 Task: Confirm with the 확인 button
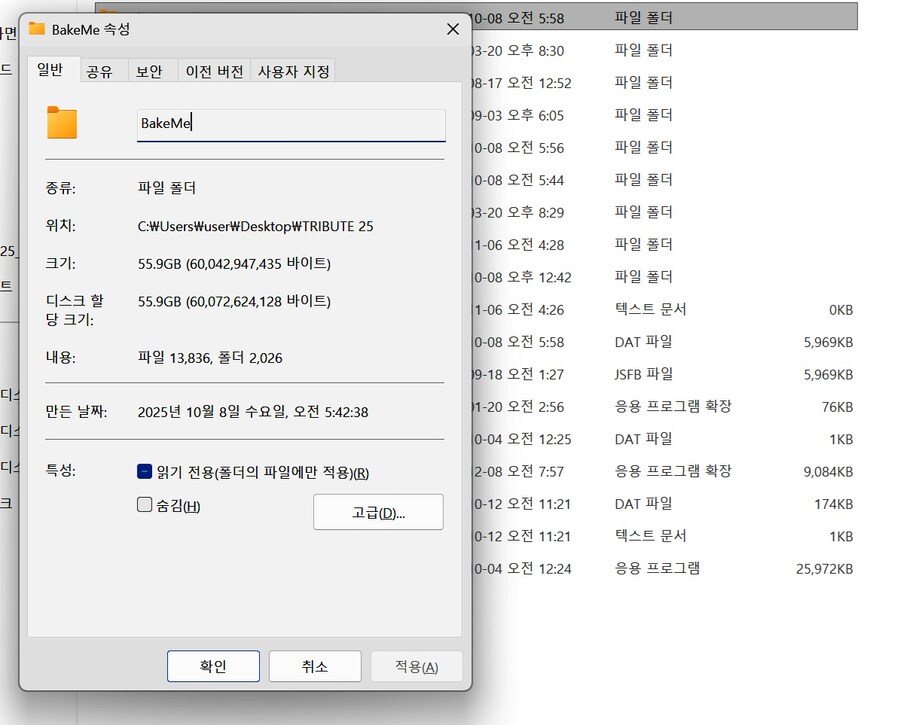213,666
